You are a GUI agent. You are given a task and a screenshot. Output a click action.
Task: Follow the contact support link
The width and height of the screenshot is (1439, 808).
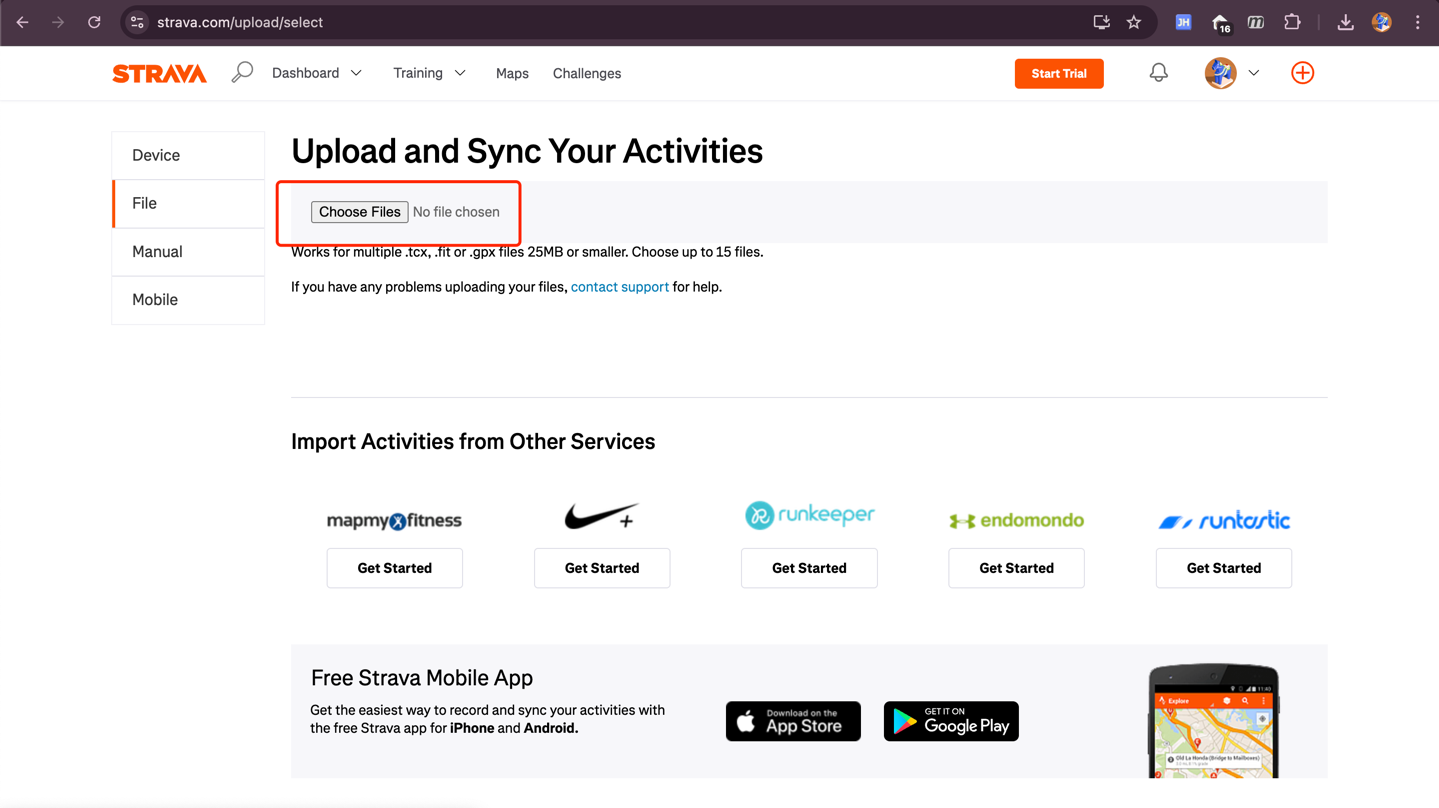point(619,287)
